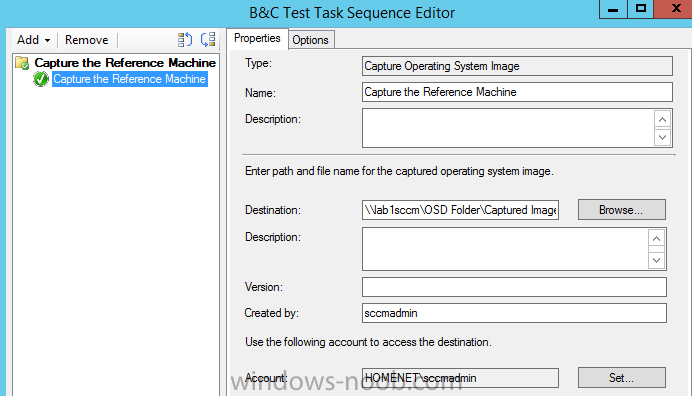Click into the Created by field
The width and height of the screenshot is (692, 396).
pos(514,313)
